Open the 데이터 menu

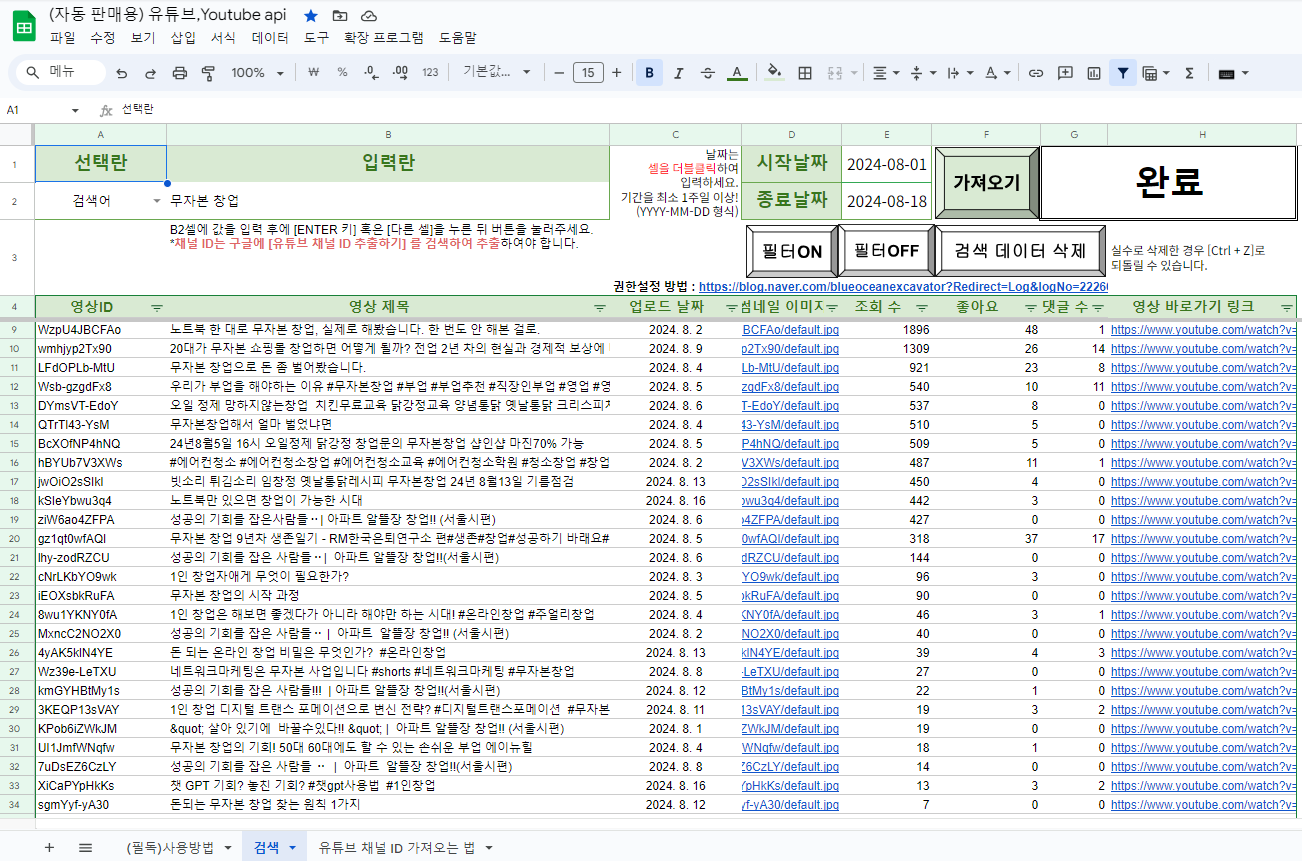pyautogui.click(x=270, y=38)
